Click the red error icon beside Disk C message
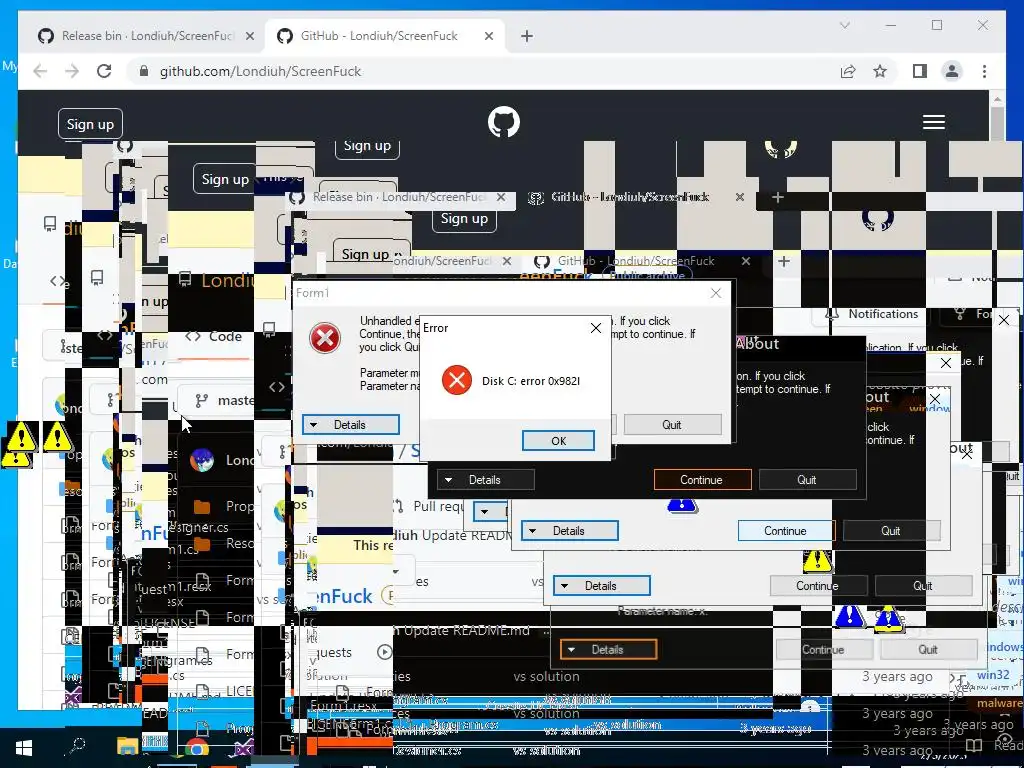 point(456,380)
